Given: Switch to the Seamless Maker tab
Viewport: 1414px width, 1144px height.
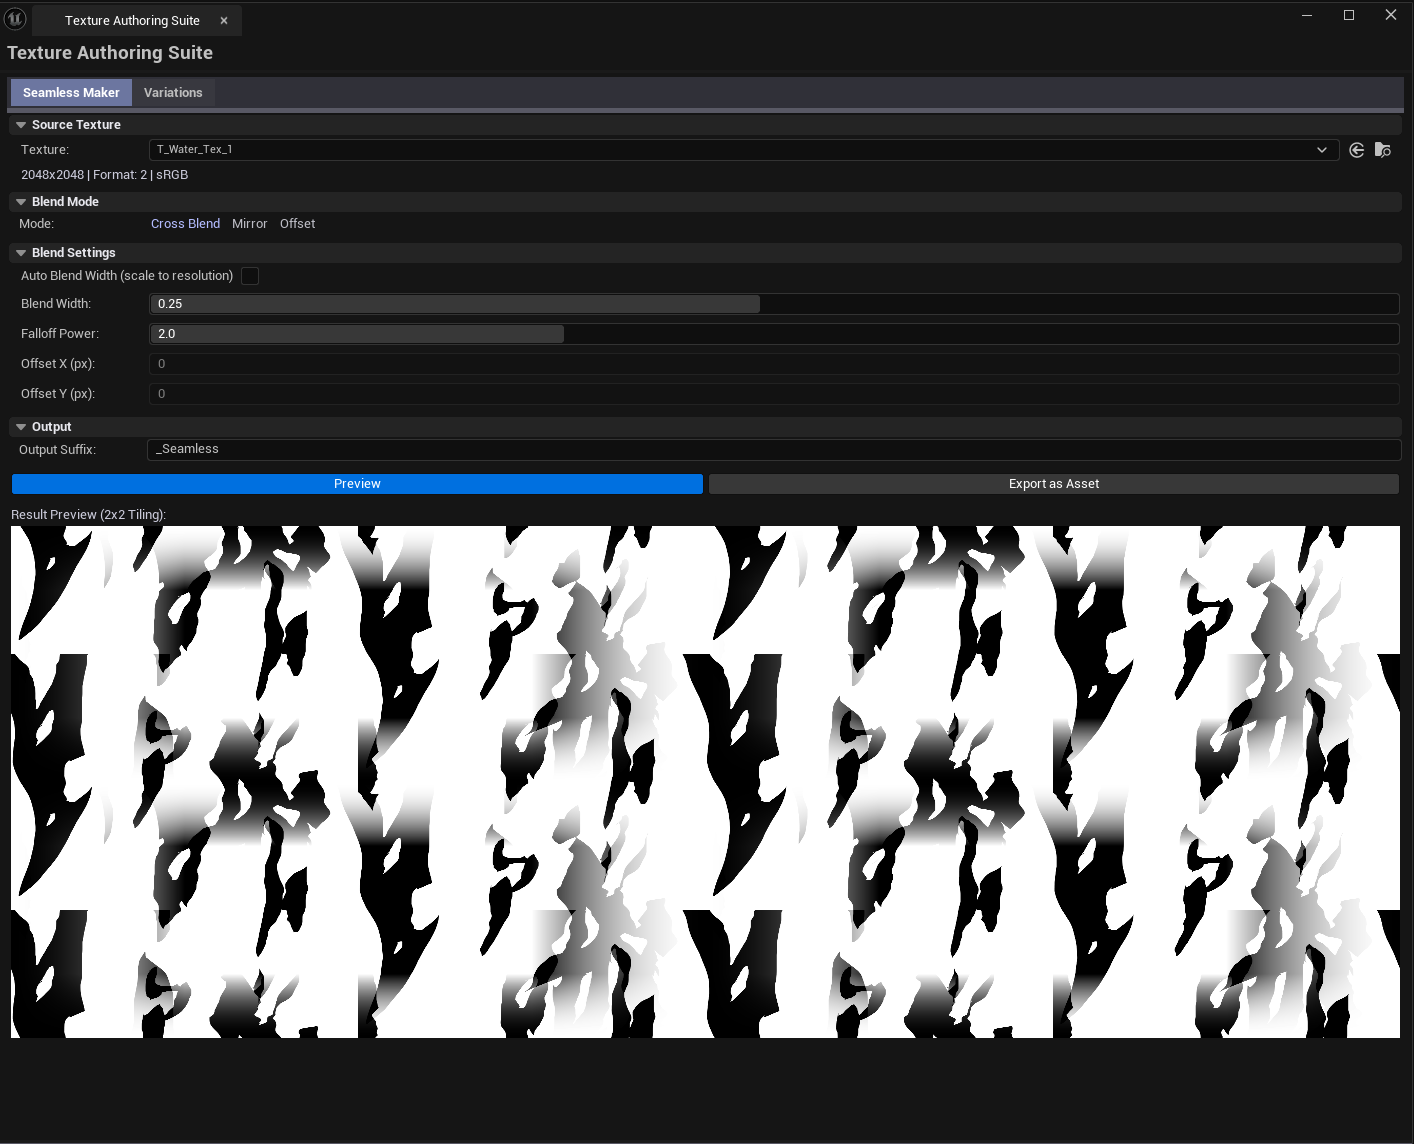Looking at the screenshot, I should click(x=71, y=93).
